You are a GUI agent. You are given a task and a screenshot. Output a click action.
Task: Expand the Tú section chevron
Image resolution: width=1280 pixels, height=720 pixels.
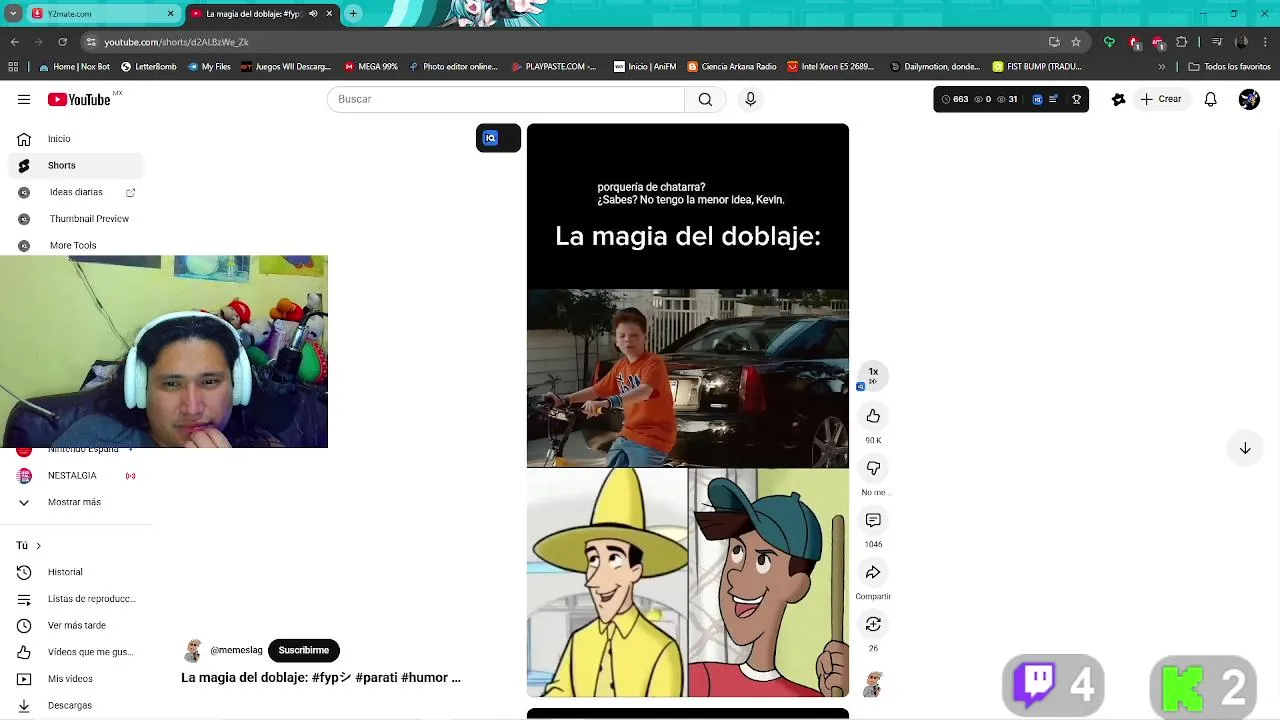[38, 546]
